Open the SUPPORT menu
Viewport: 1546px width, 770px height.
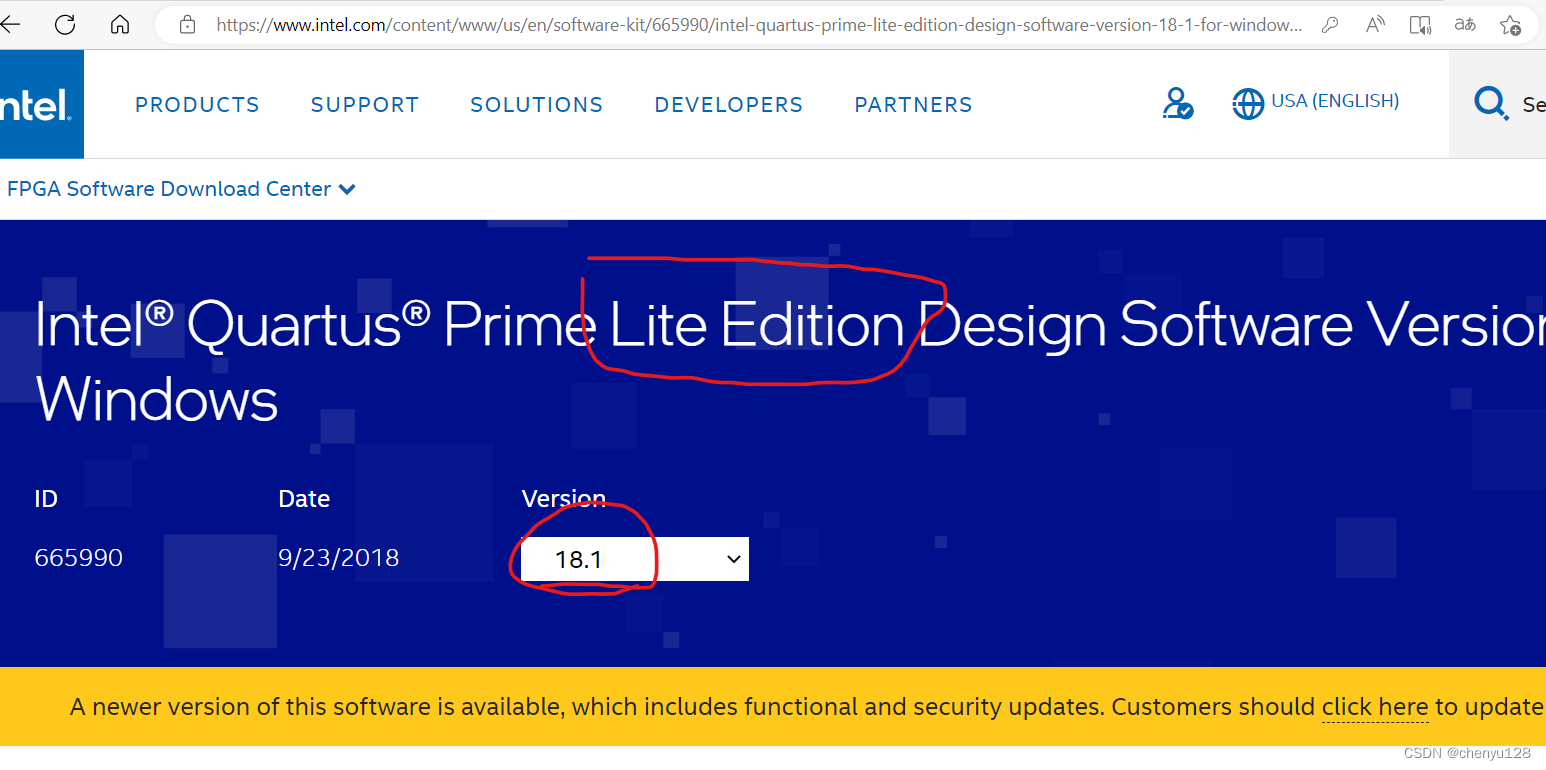click(x=365, y=105)
